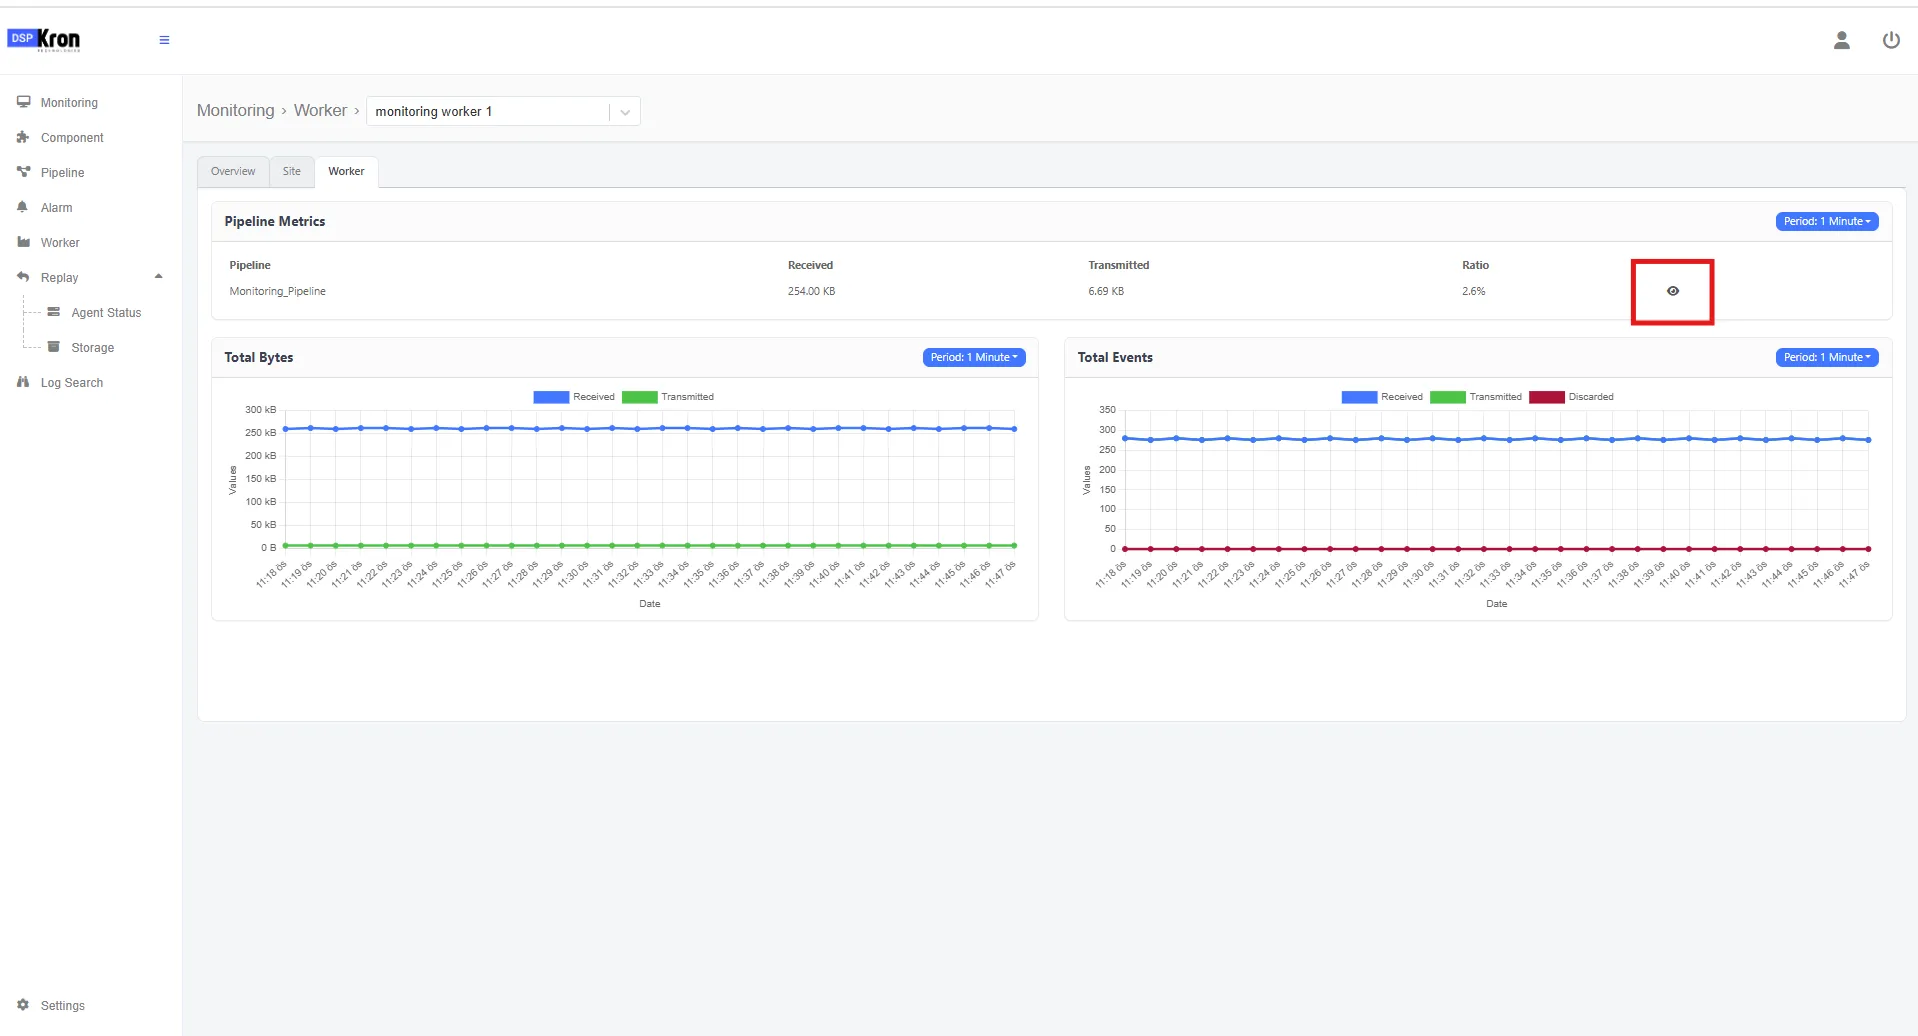Select the Worker tab

[346, 171]
